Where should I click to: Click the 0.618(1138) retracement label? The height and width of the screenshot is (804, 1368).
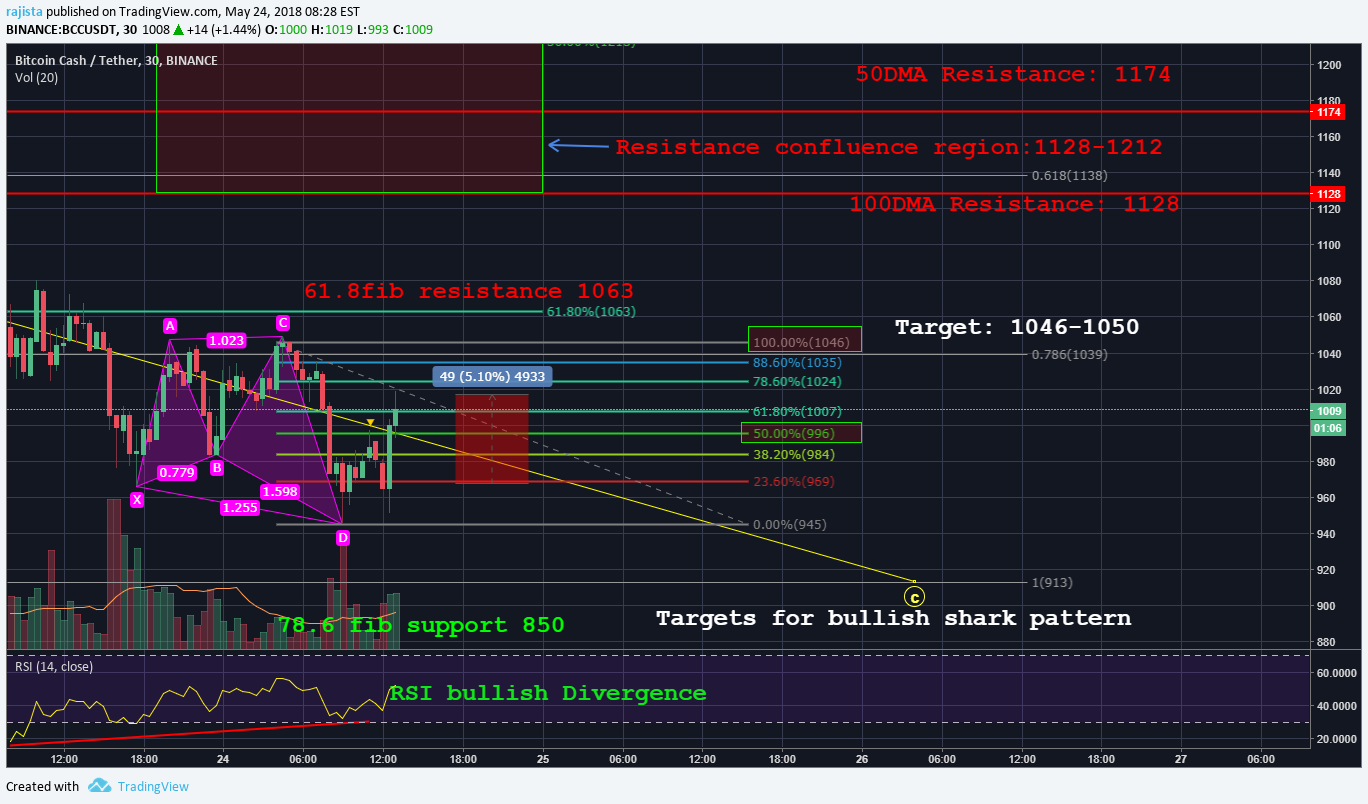[x=1070, y=175]
